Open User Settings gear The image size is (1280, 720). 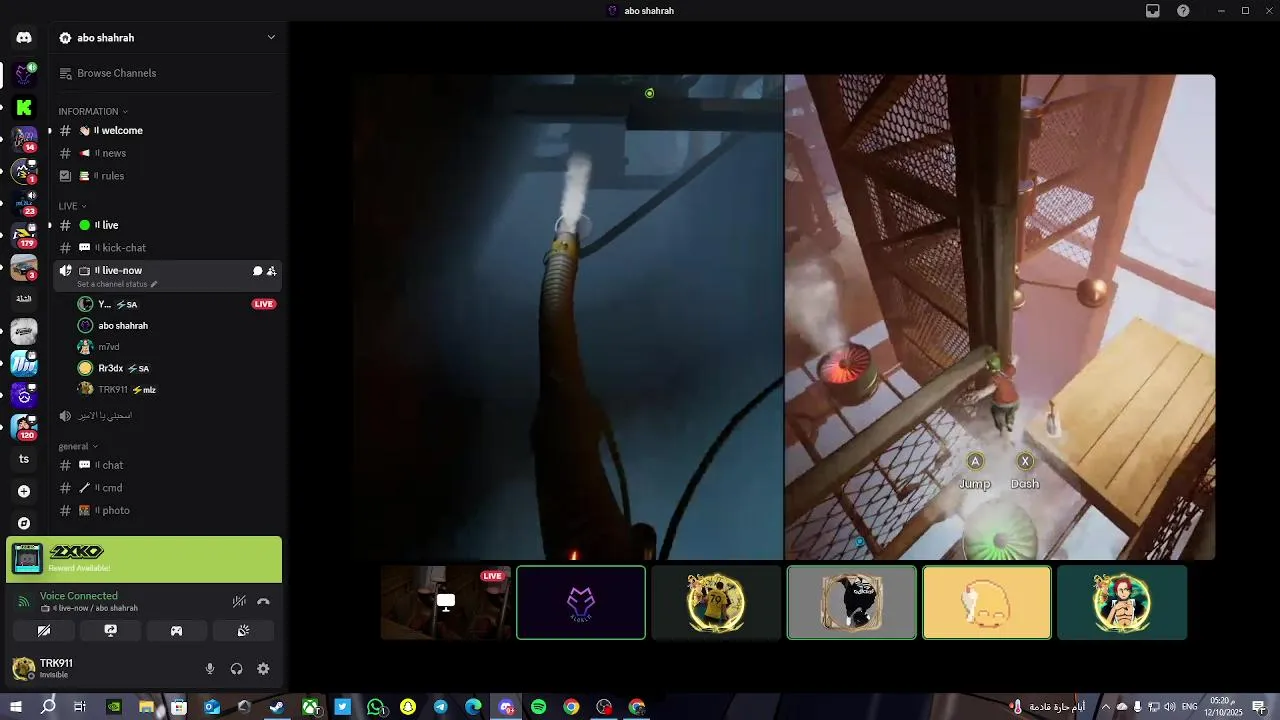[x=263, y=669]
